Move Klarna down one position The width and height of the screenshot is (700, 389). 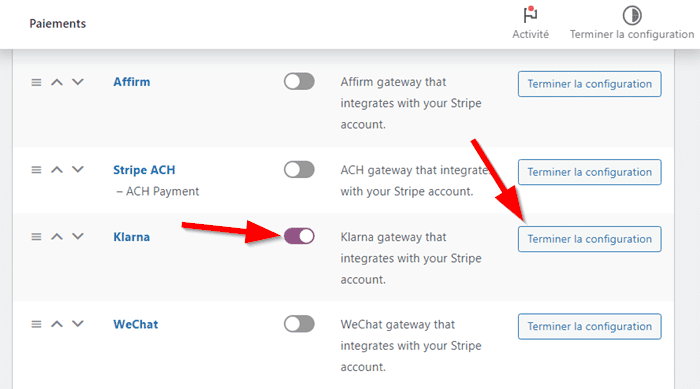tap(78, 237)
